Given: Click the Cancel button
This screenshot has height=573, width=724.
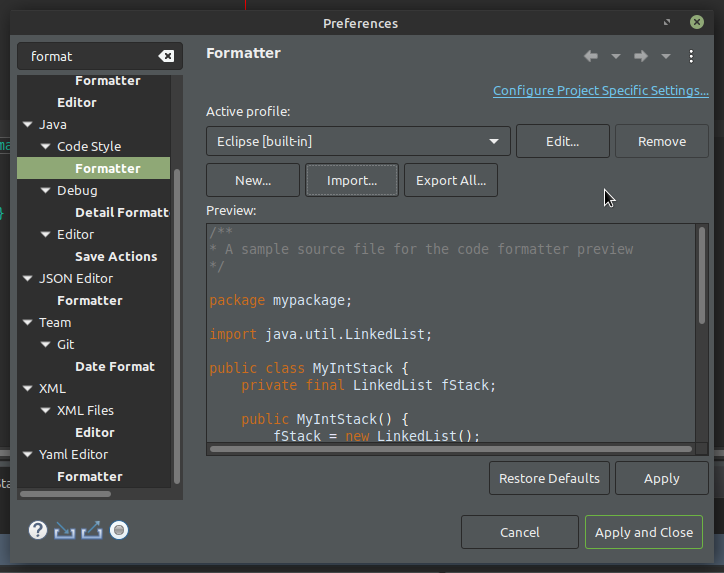Looking at the screenshot, I should (x=519, y=532).
